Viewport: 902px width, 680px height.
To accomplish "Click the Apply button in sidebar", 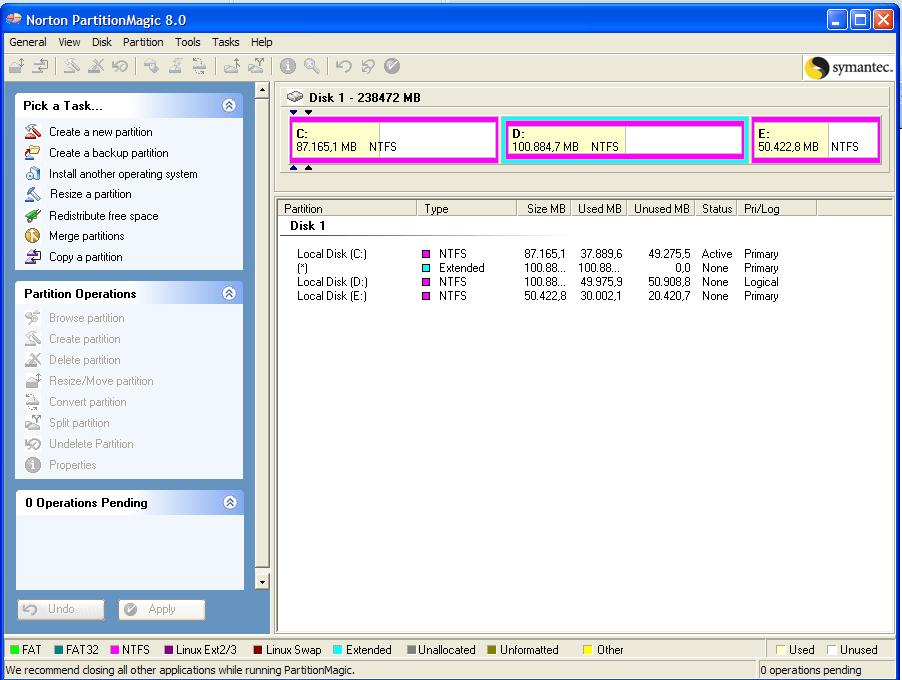I will 162,609.
